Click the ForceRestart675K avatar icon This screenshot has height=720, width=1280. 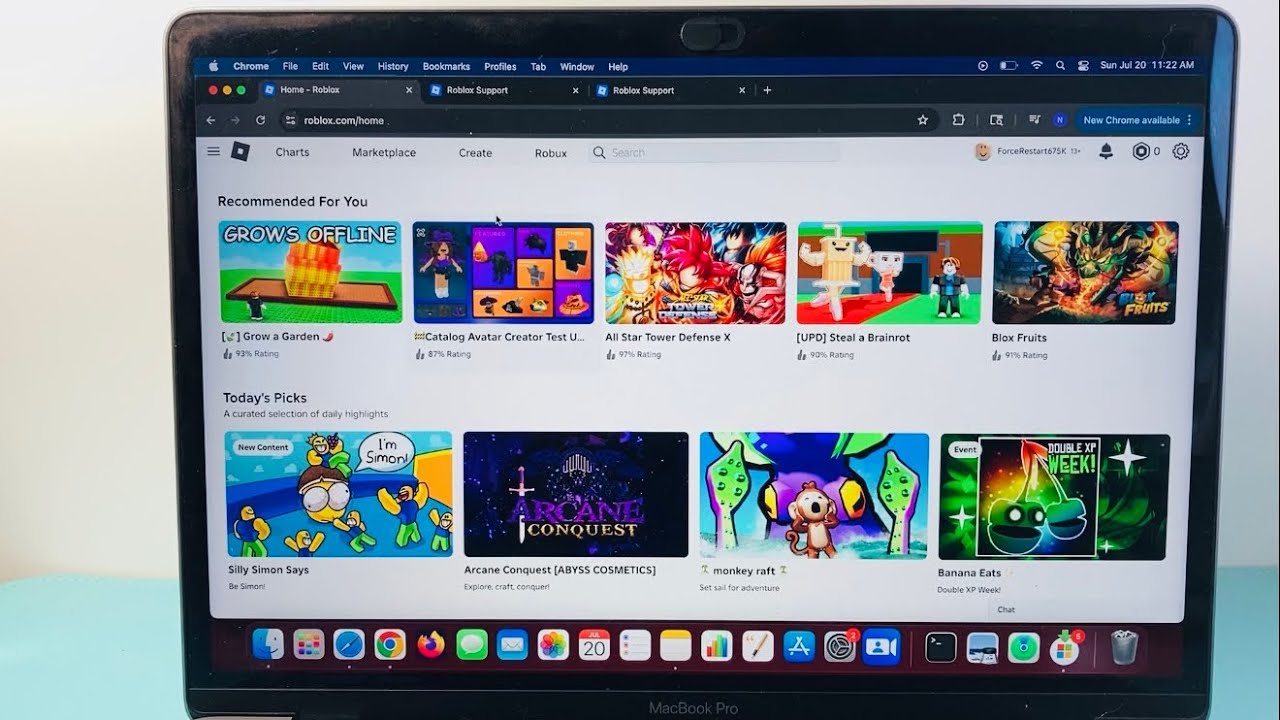[983, 152]
